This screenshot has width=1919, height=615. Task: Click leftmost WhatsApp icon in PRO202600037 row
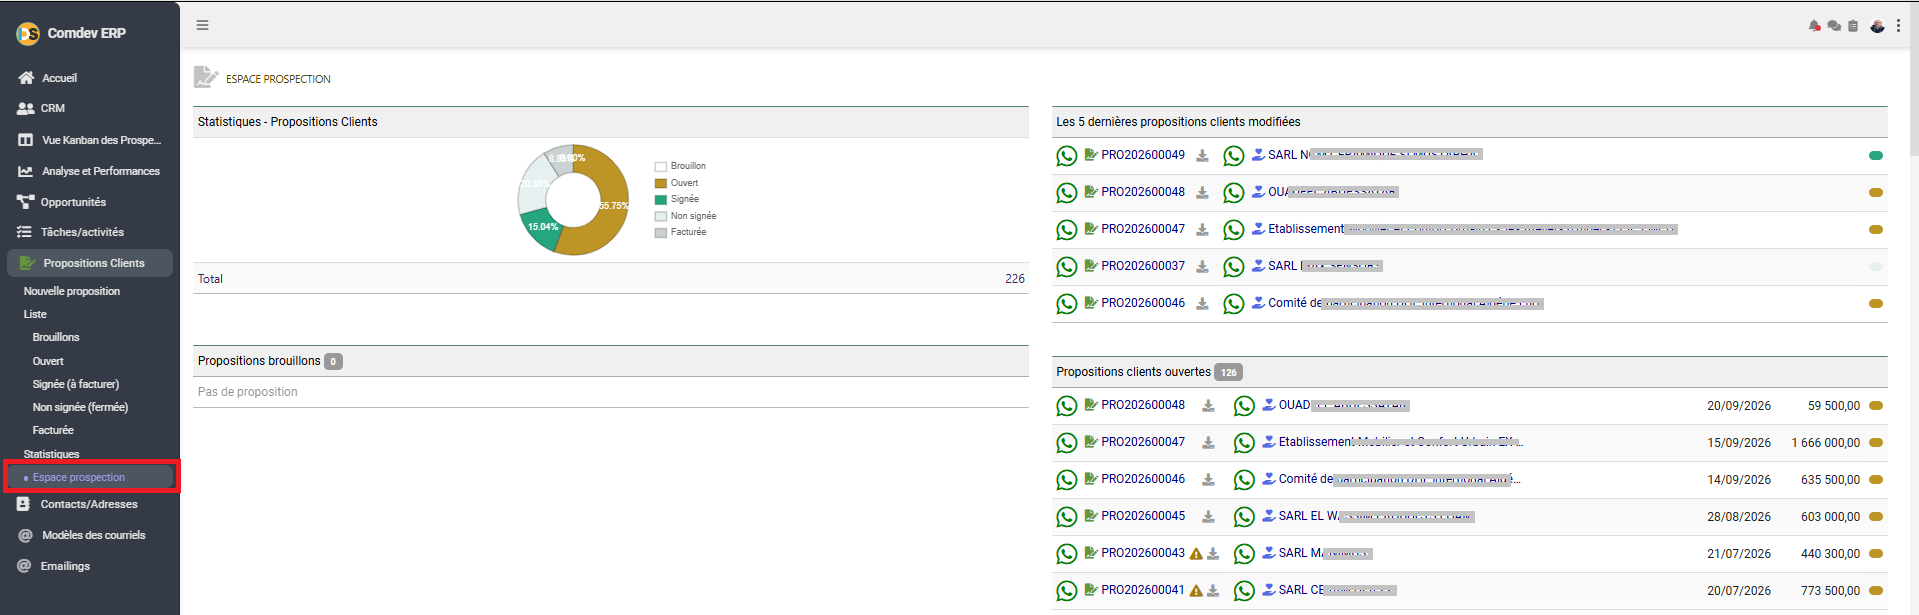point(1067,267)
